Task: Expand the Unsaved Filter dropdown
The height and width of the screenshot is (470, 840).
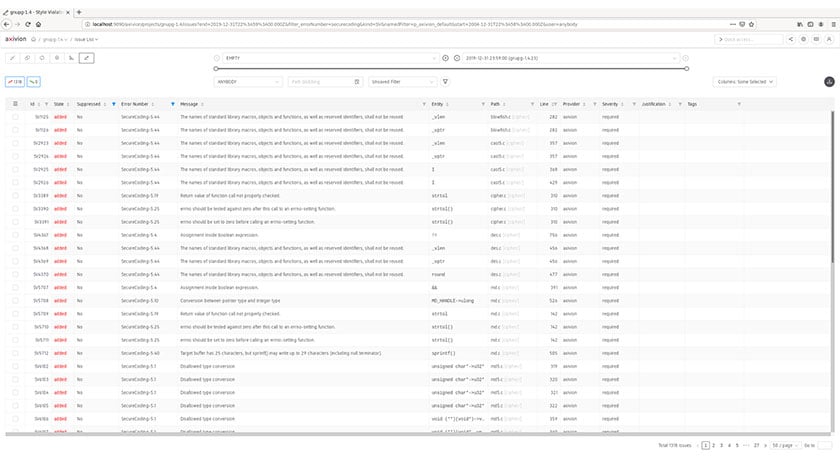Action: [x=402, y=82]
